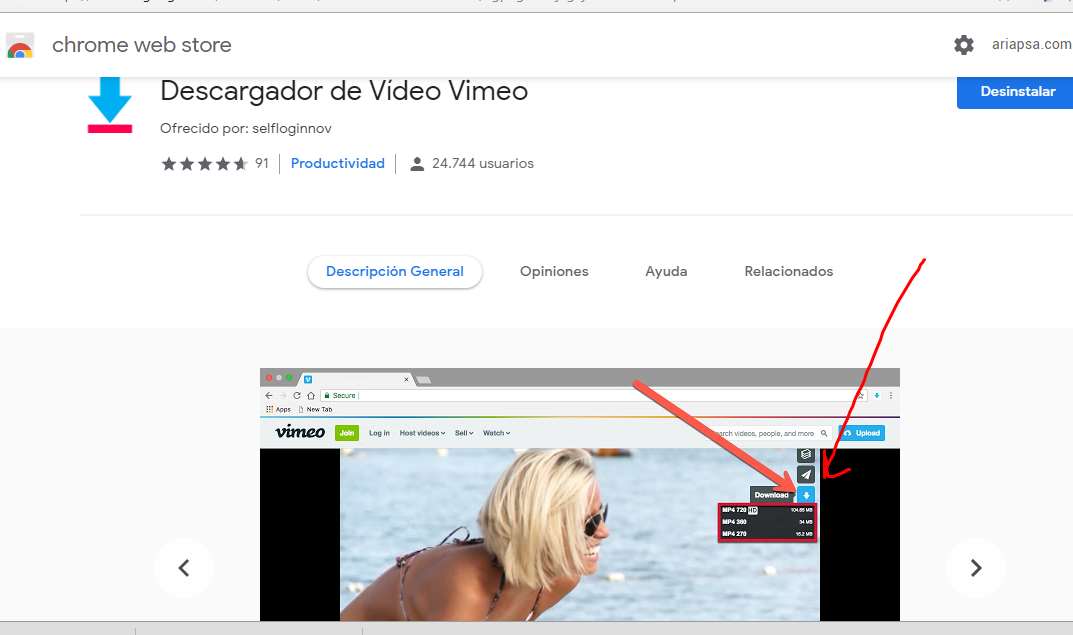Image resolution: width=1073 pixels, height=635 pixels.
Task: Switch to the Opiniones tab
Action: pos(554,272)
